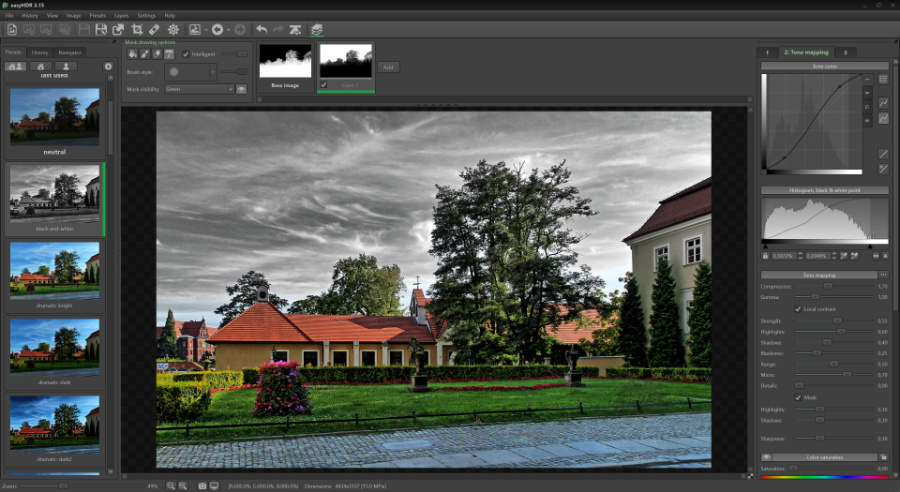Open program options gear icon
900x492 pixels.
point(173,29)
